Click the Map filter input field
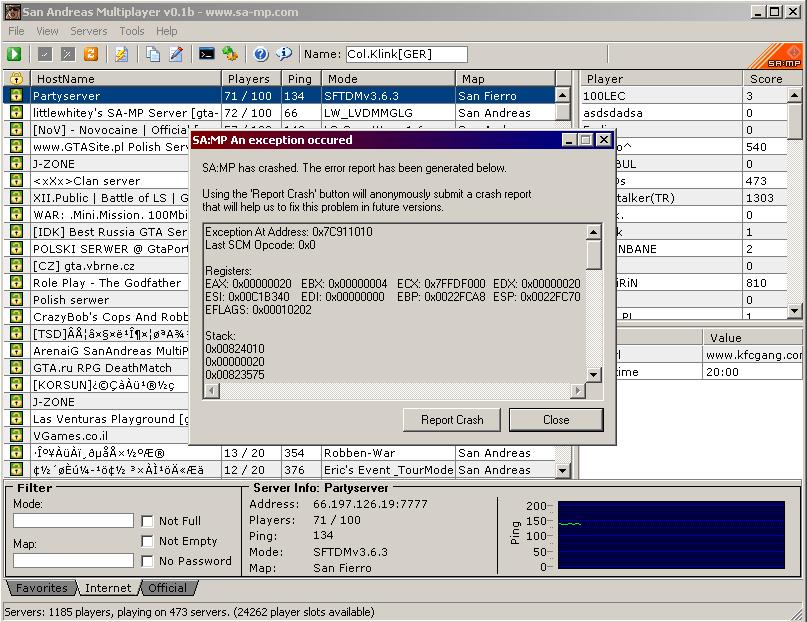807x622 pixels. pyautogui.click(x=73, y=561)
